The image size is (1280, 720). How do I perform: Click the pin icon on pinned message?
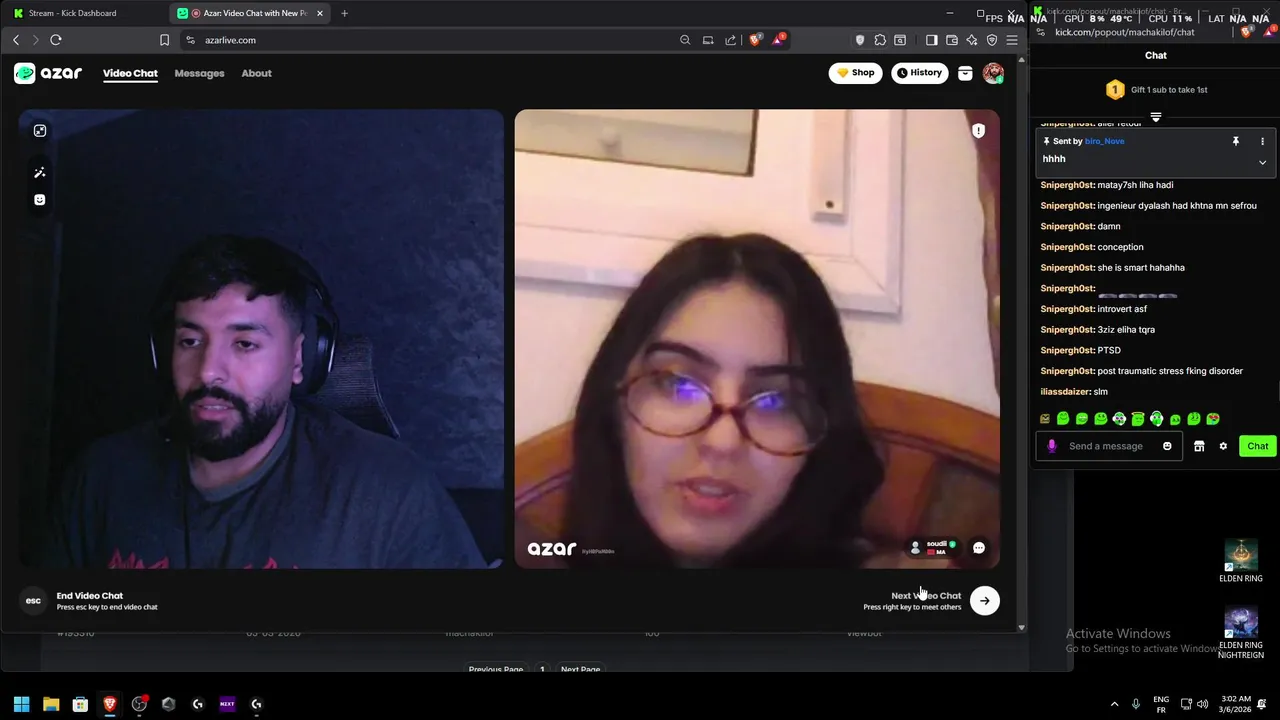click(x=1235, y=141)
